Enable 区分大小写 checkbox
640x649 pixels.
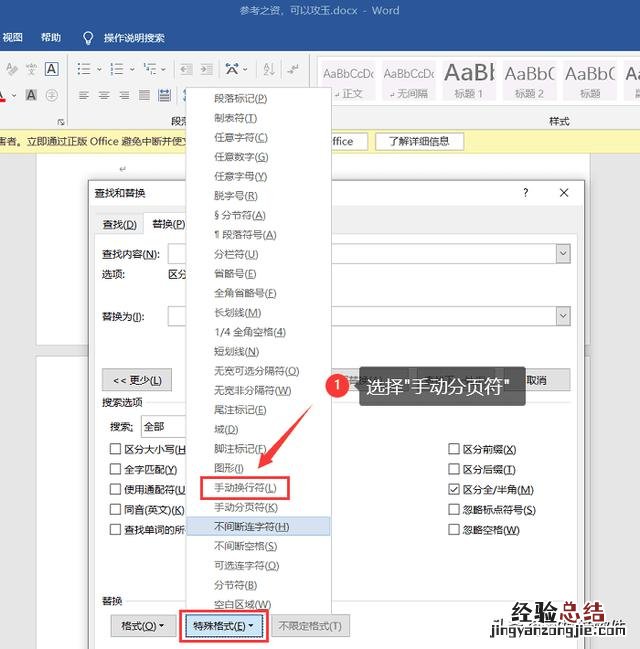point(115,450)
